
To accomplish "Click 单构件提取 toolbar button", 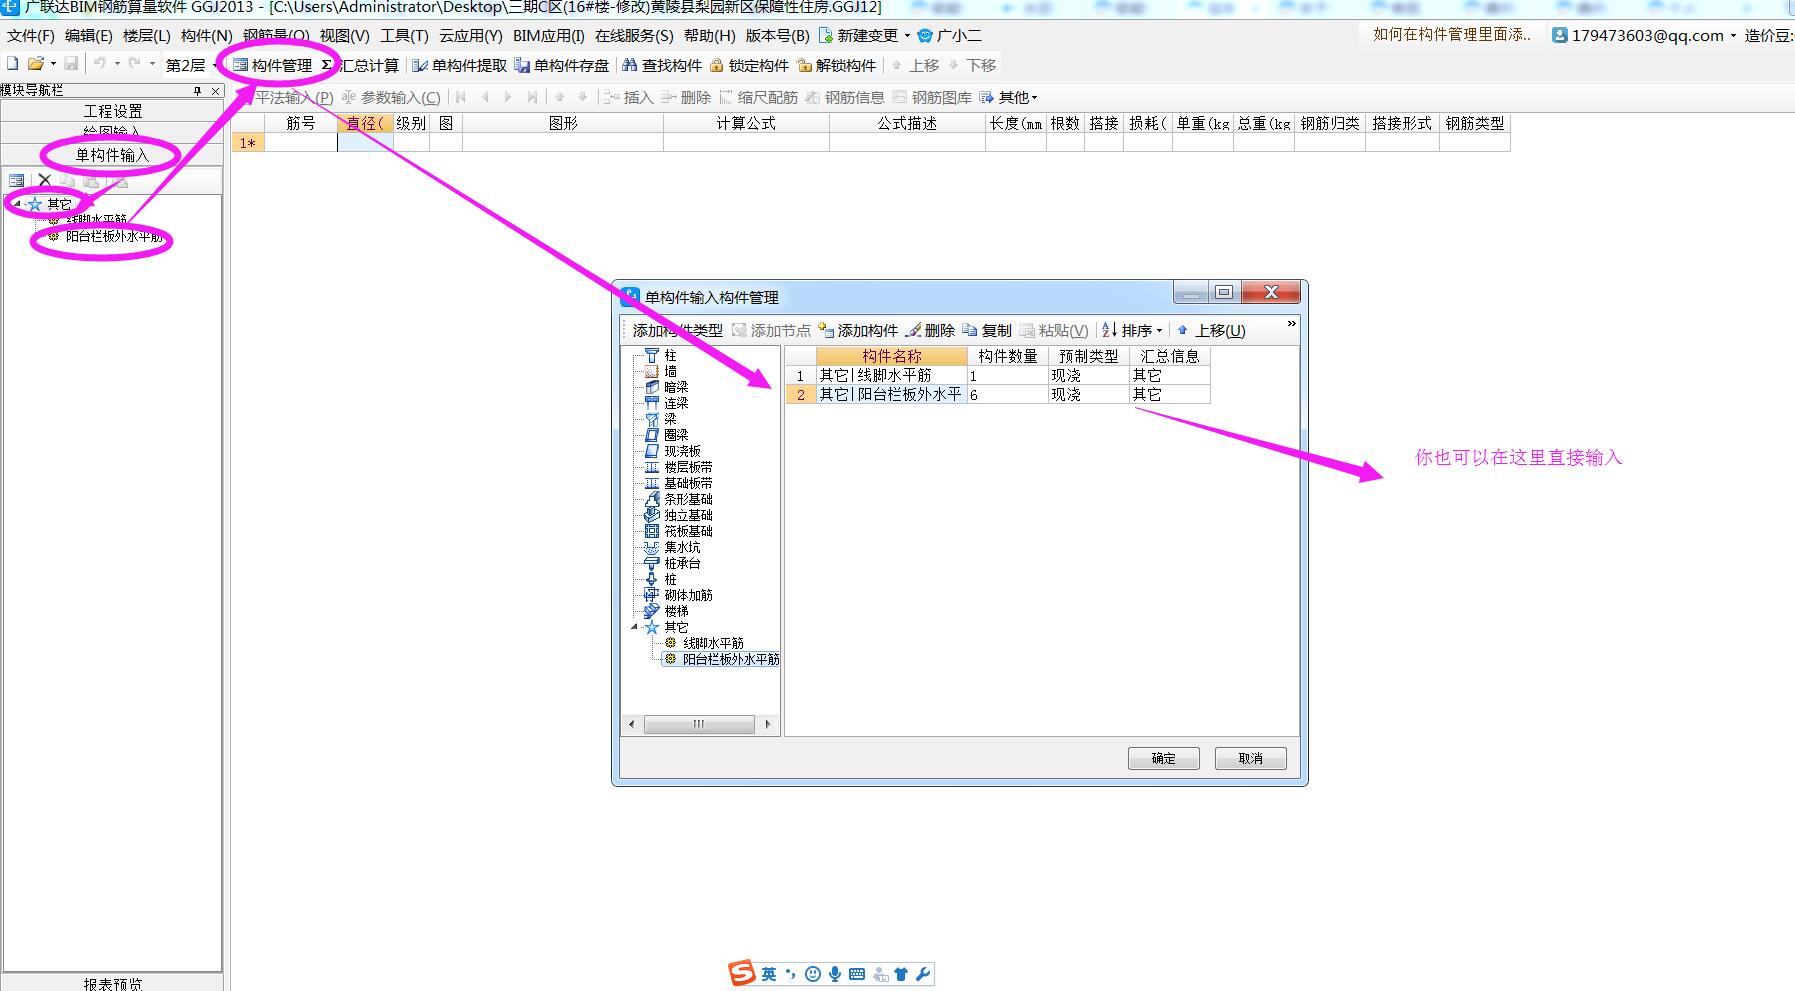I will tap(460, 65).
